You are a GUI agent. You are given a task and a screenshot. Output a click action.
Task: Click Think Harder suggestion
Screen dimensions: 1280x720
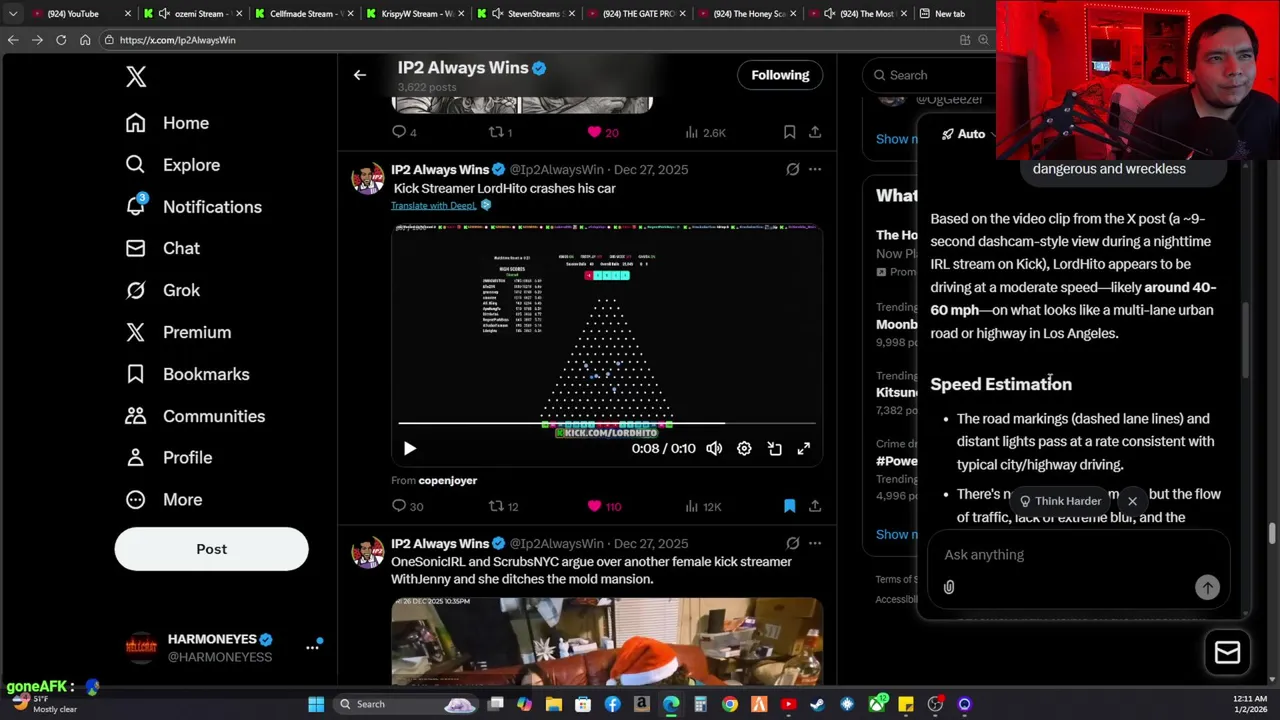click(x=1060, y=501)
